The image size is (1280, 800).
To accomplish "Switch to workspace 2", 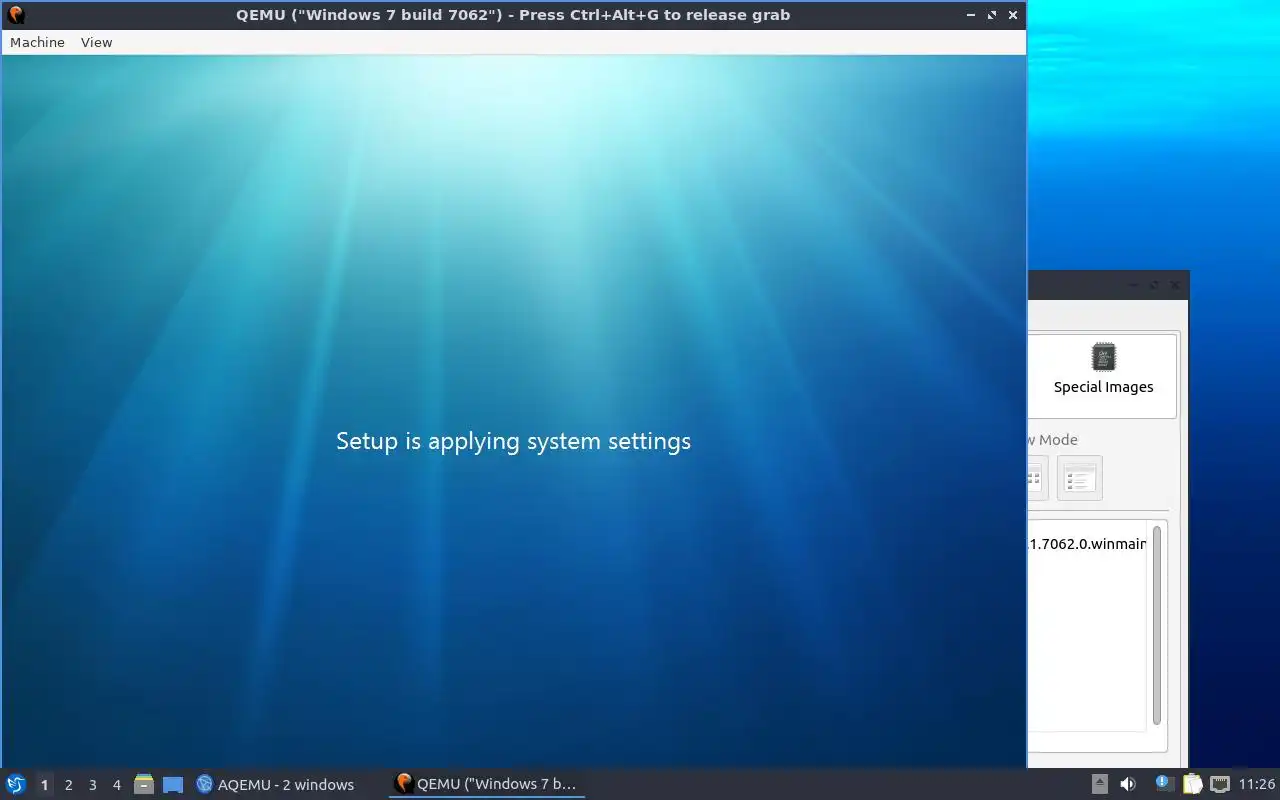I will (x=68, y=785).
